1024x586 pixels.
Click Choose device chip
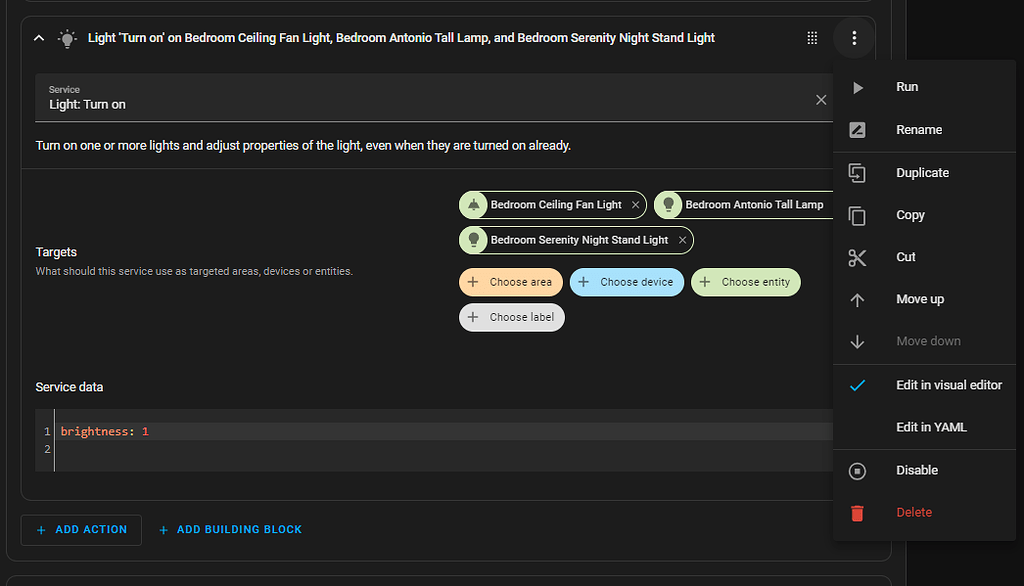627,282
